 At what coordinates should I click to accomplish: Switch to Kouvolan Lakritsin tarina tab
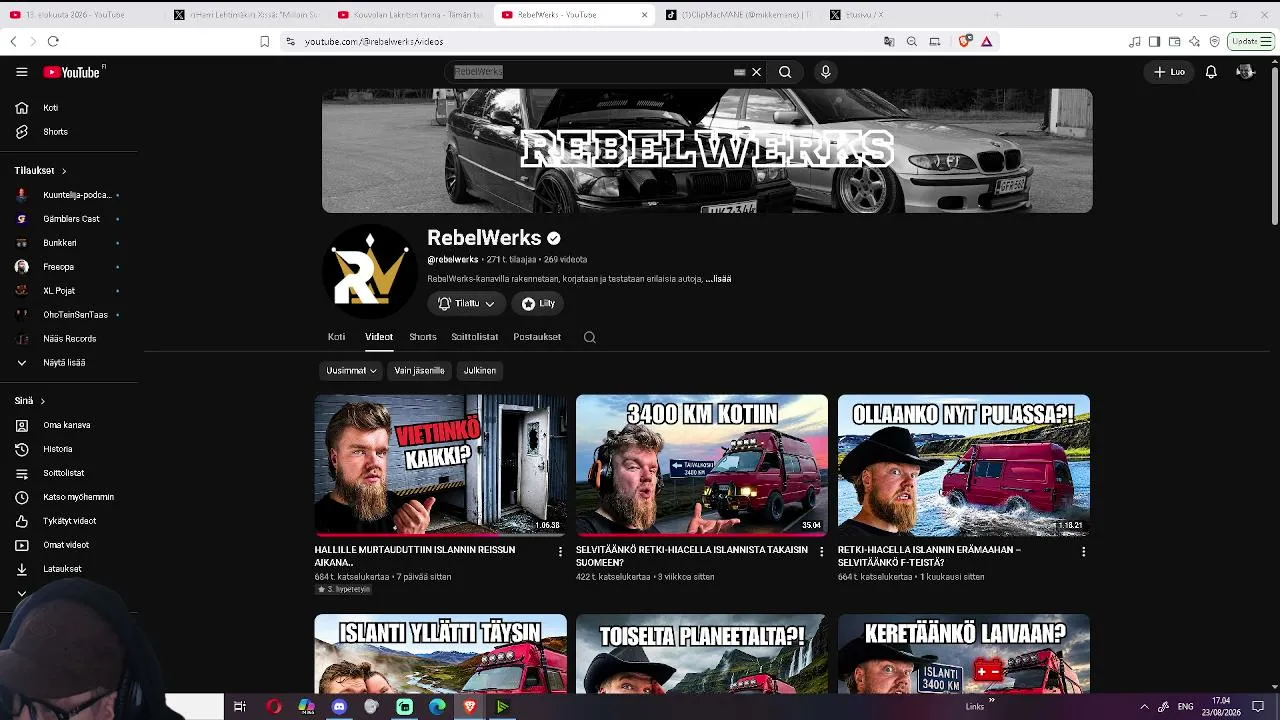pyautogui.click(x=409, y=14)
